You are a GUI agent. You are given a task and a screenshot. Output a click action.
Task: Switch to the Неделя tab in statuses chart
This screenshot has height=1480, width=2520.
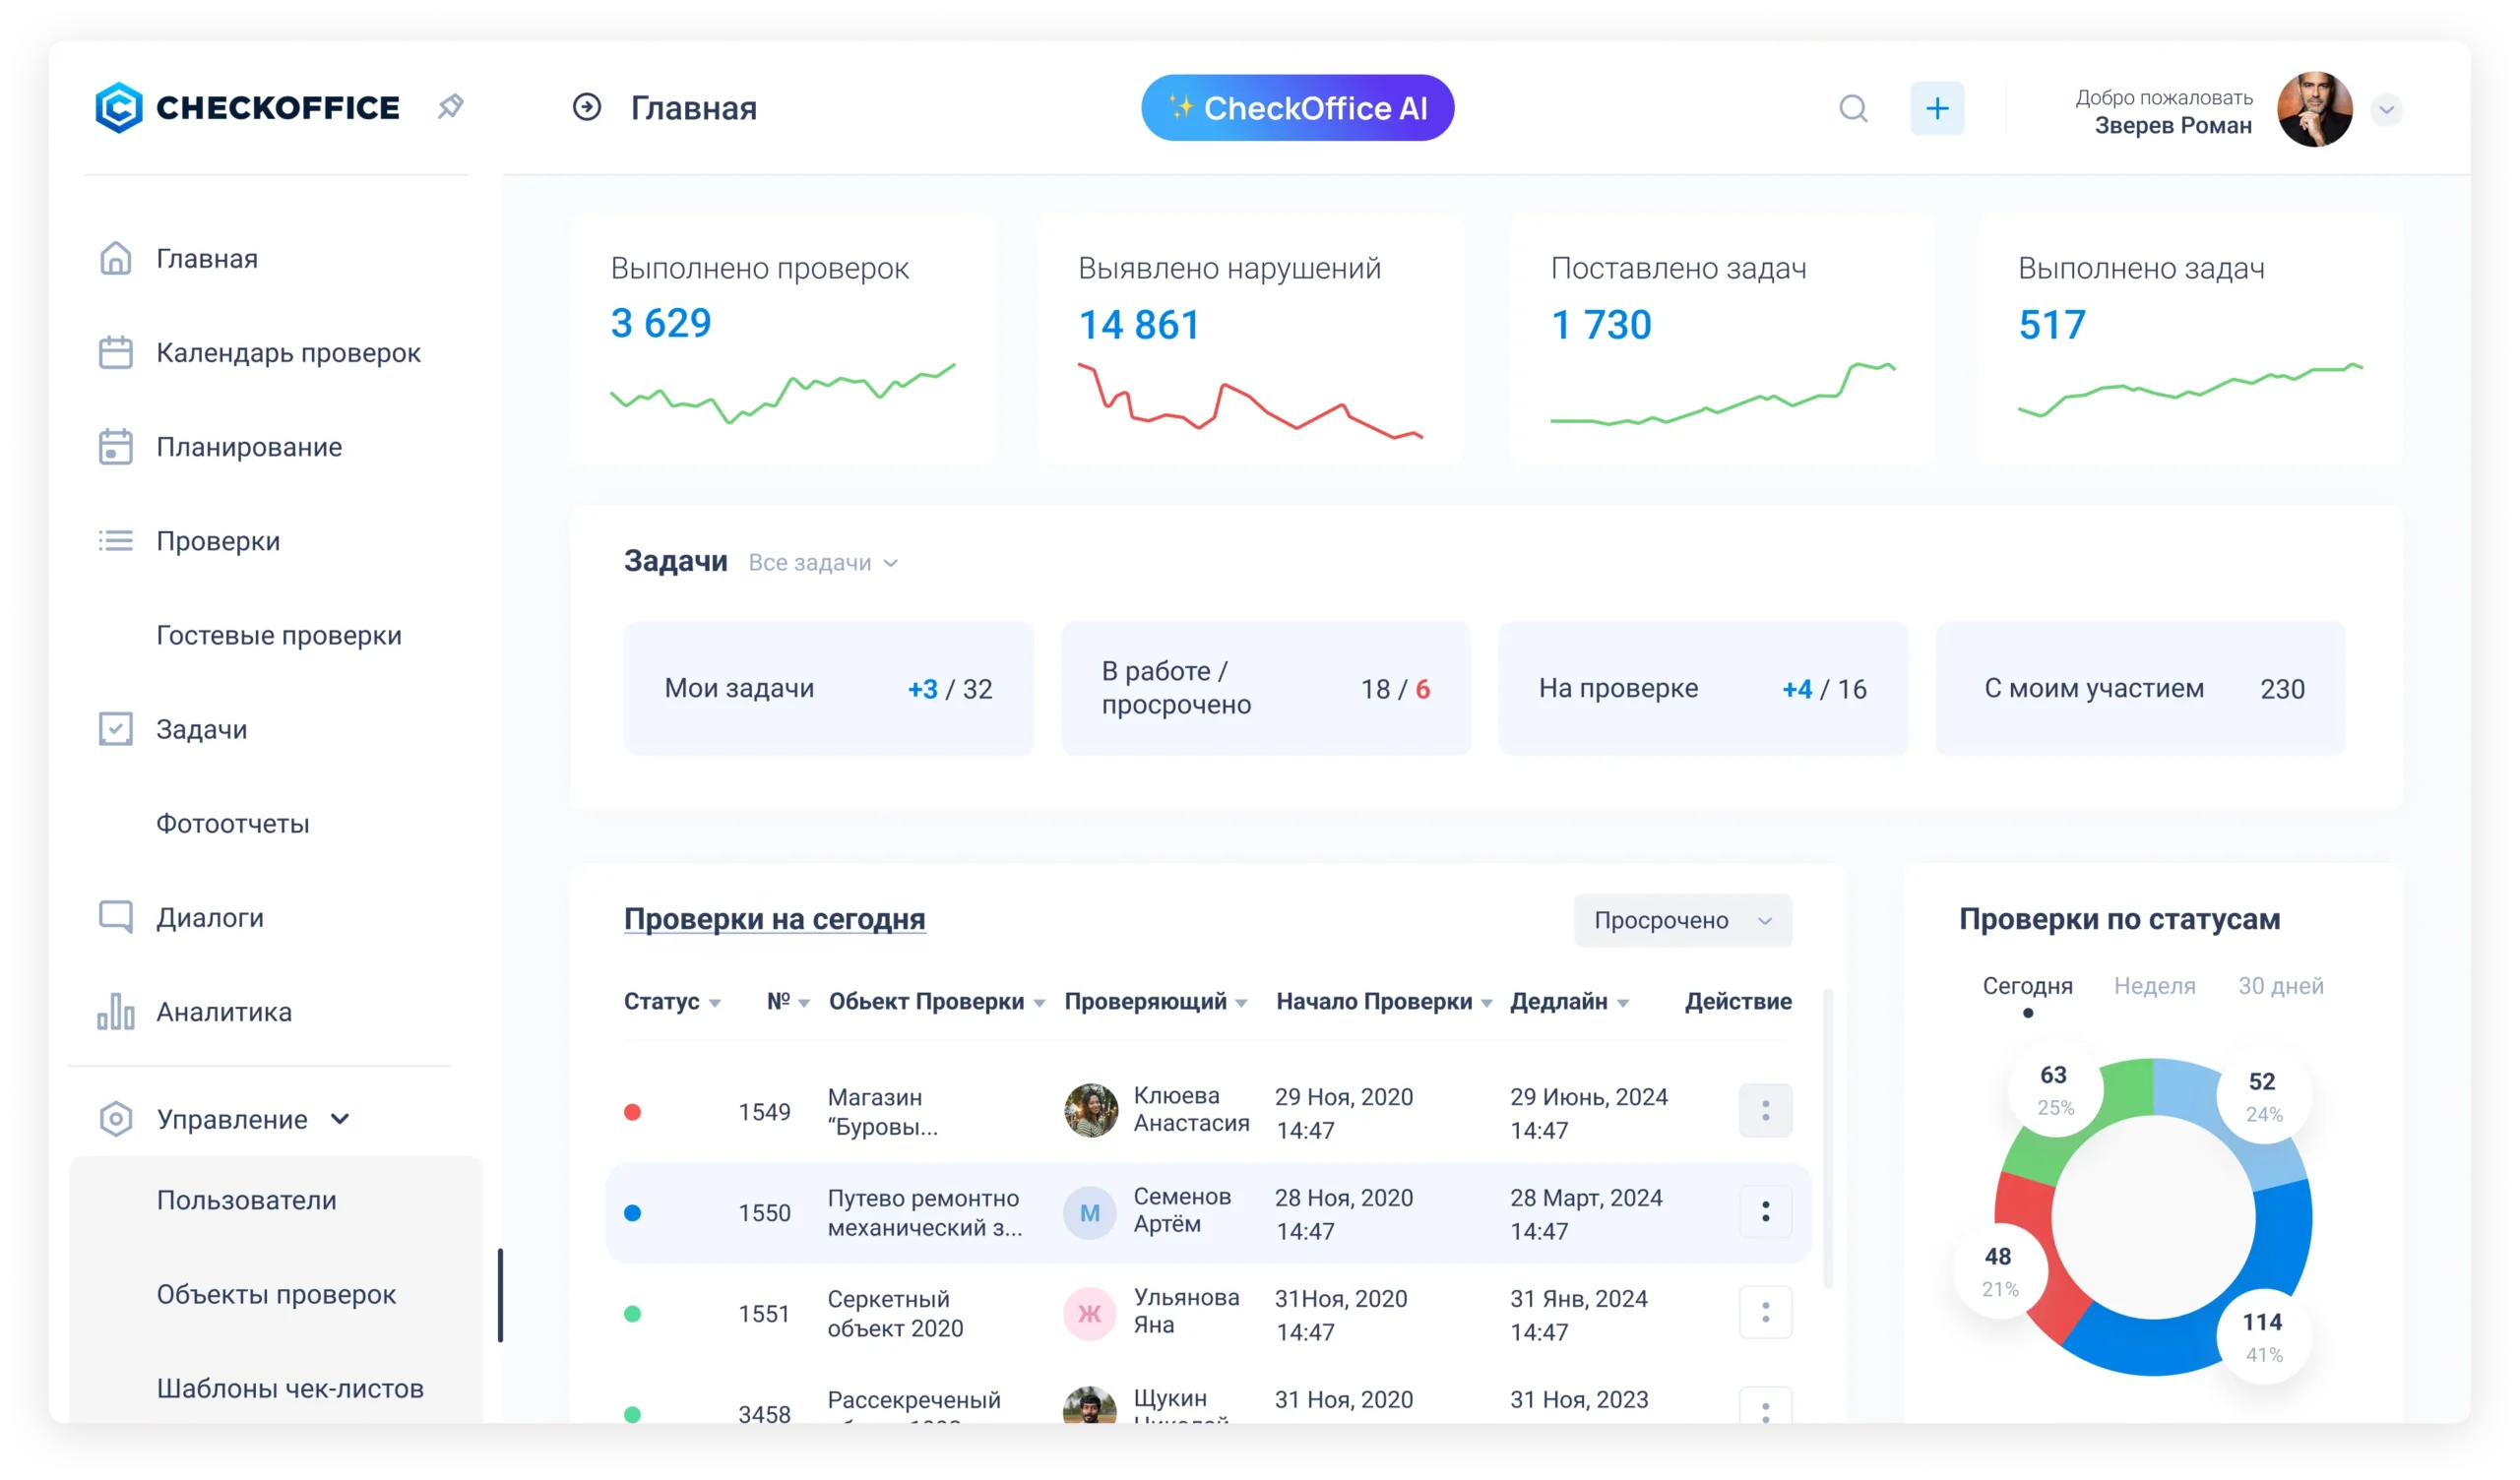[2155, 986]
